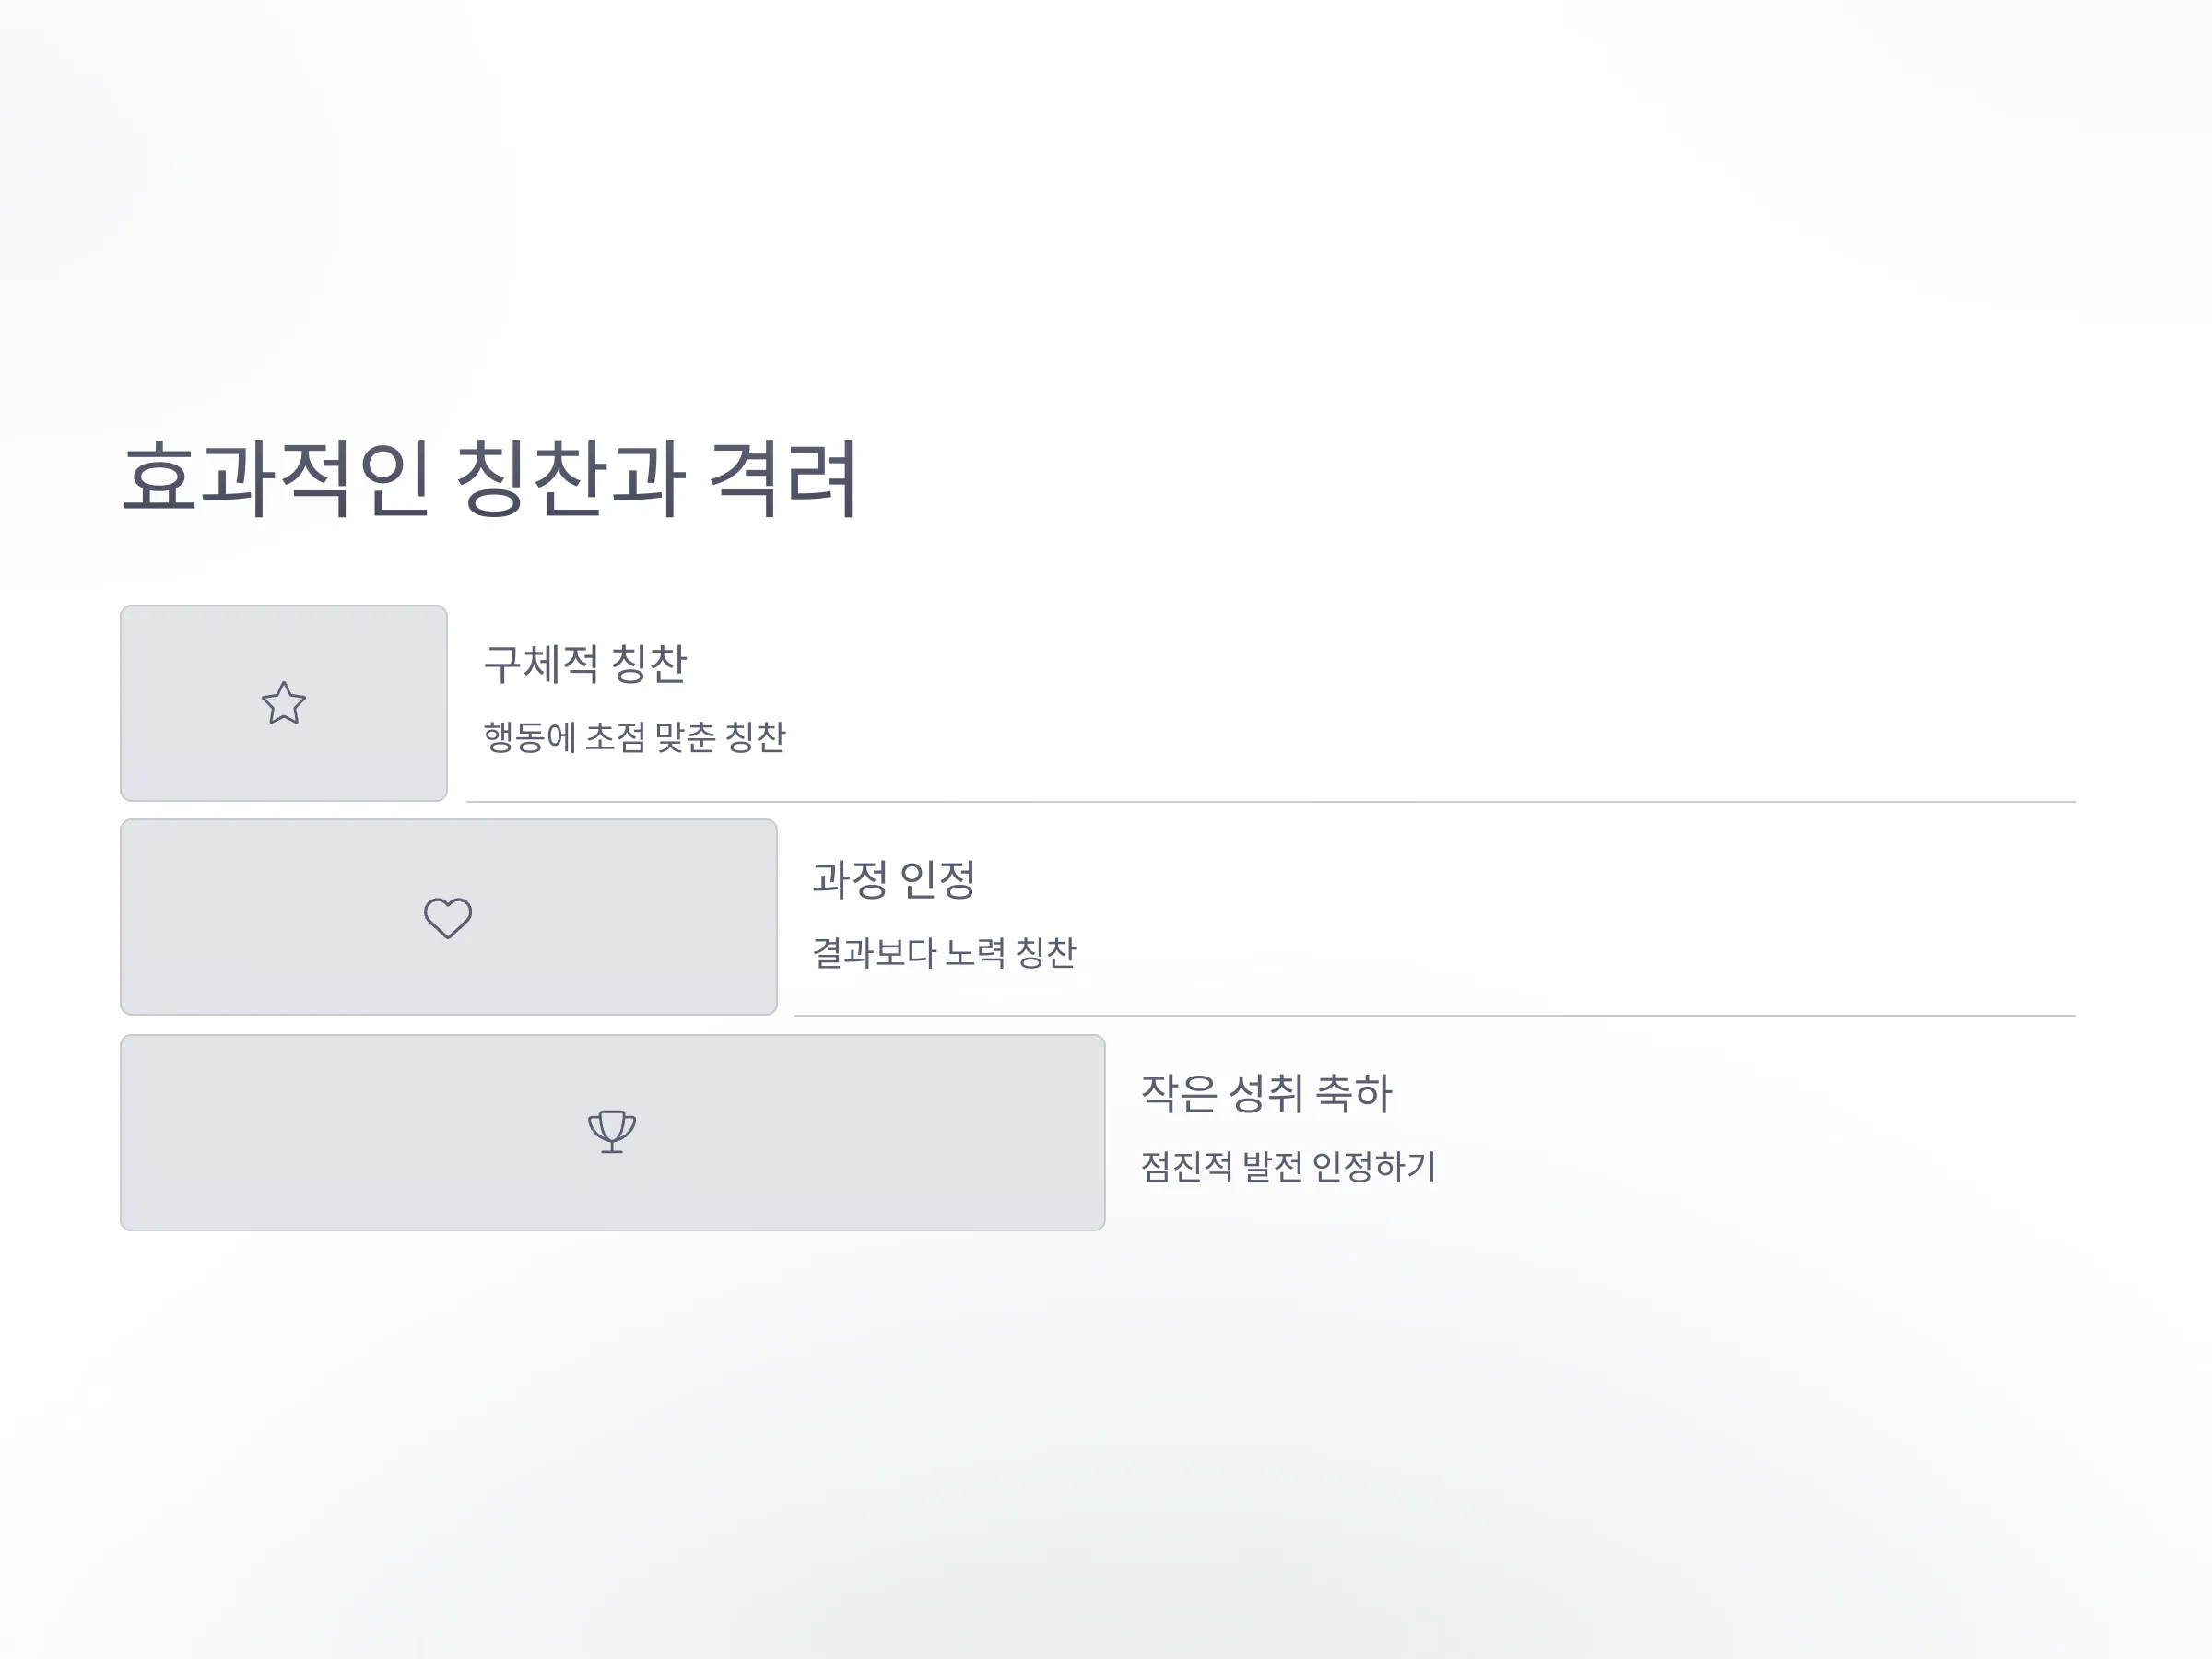Select the gray box containing the heart

tap(449, 917)
